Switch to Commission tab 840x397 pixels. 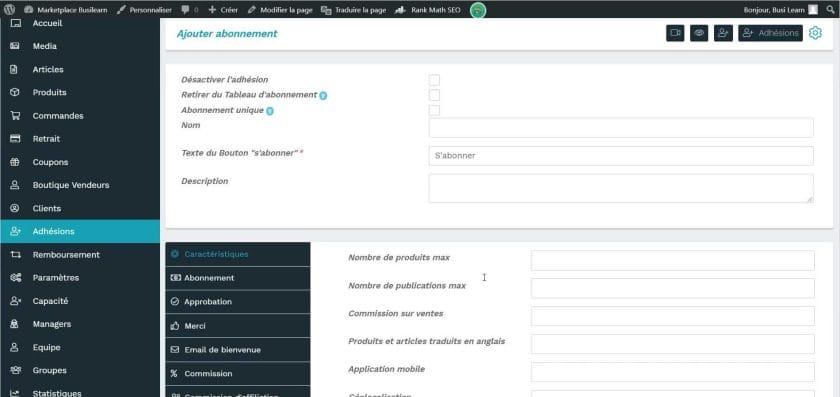238,373
